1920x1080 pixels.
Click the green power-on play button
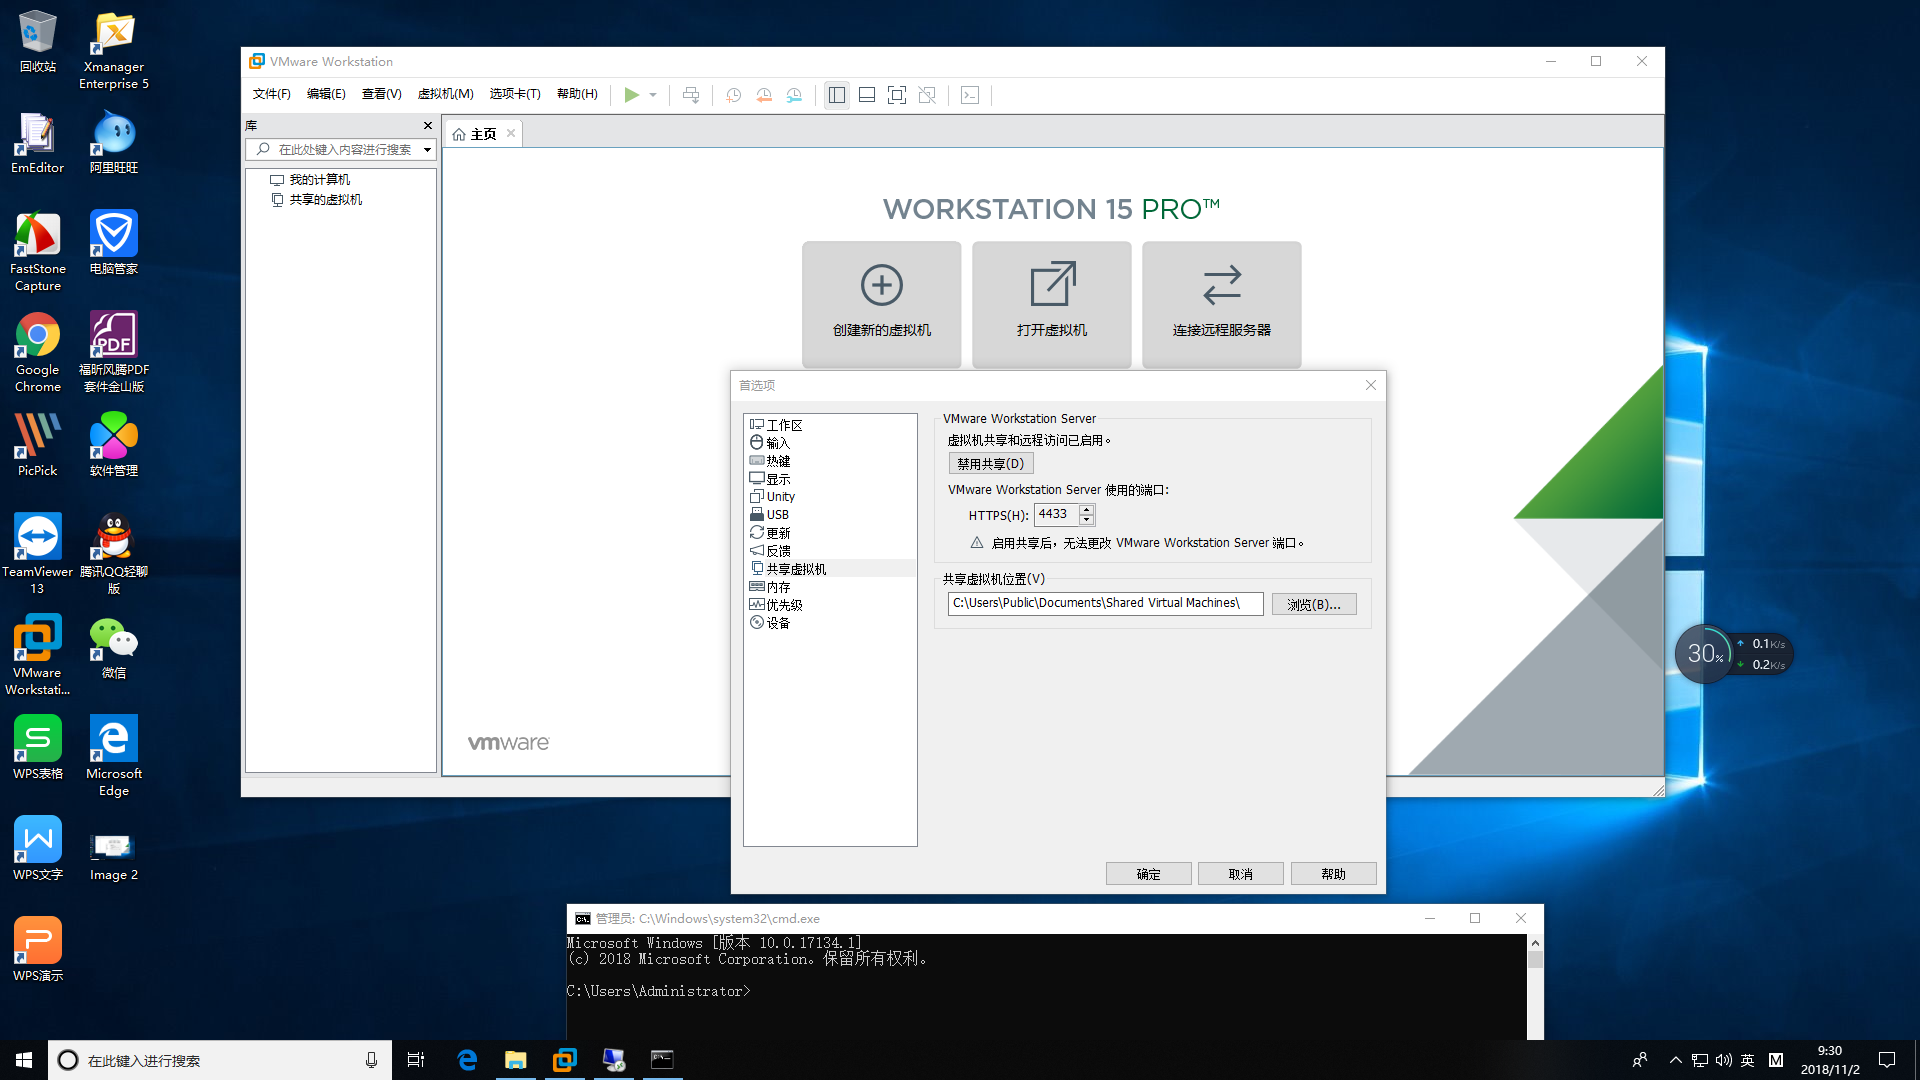[631, 95]
